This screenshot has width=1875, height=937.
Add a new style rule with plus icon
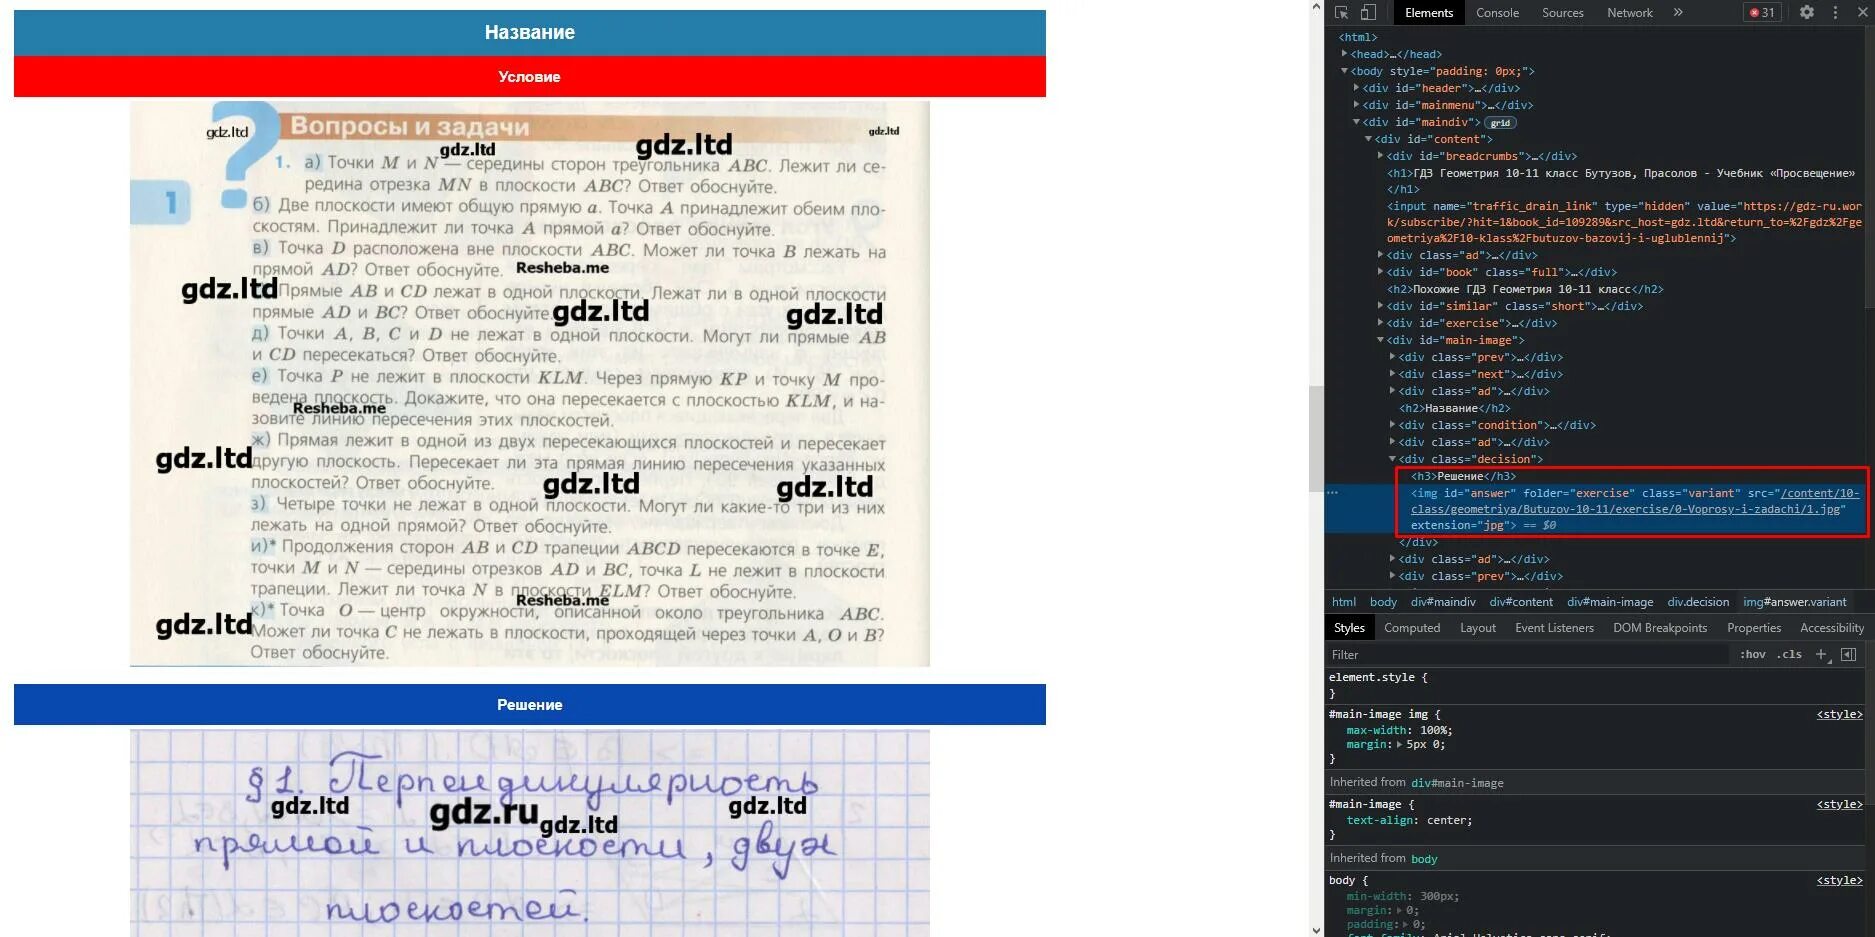[x=1821, y=655]
